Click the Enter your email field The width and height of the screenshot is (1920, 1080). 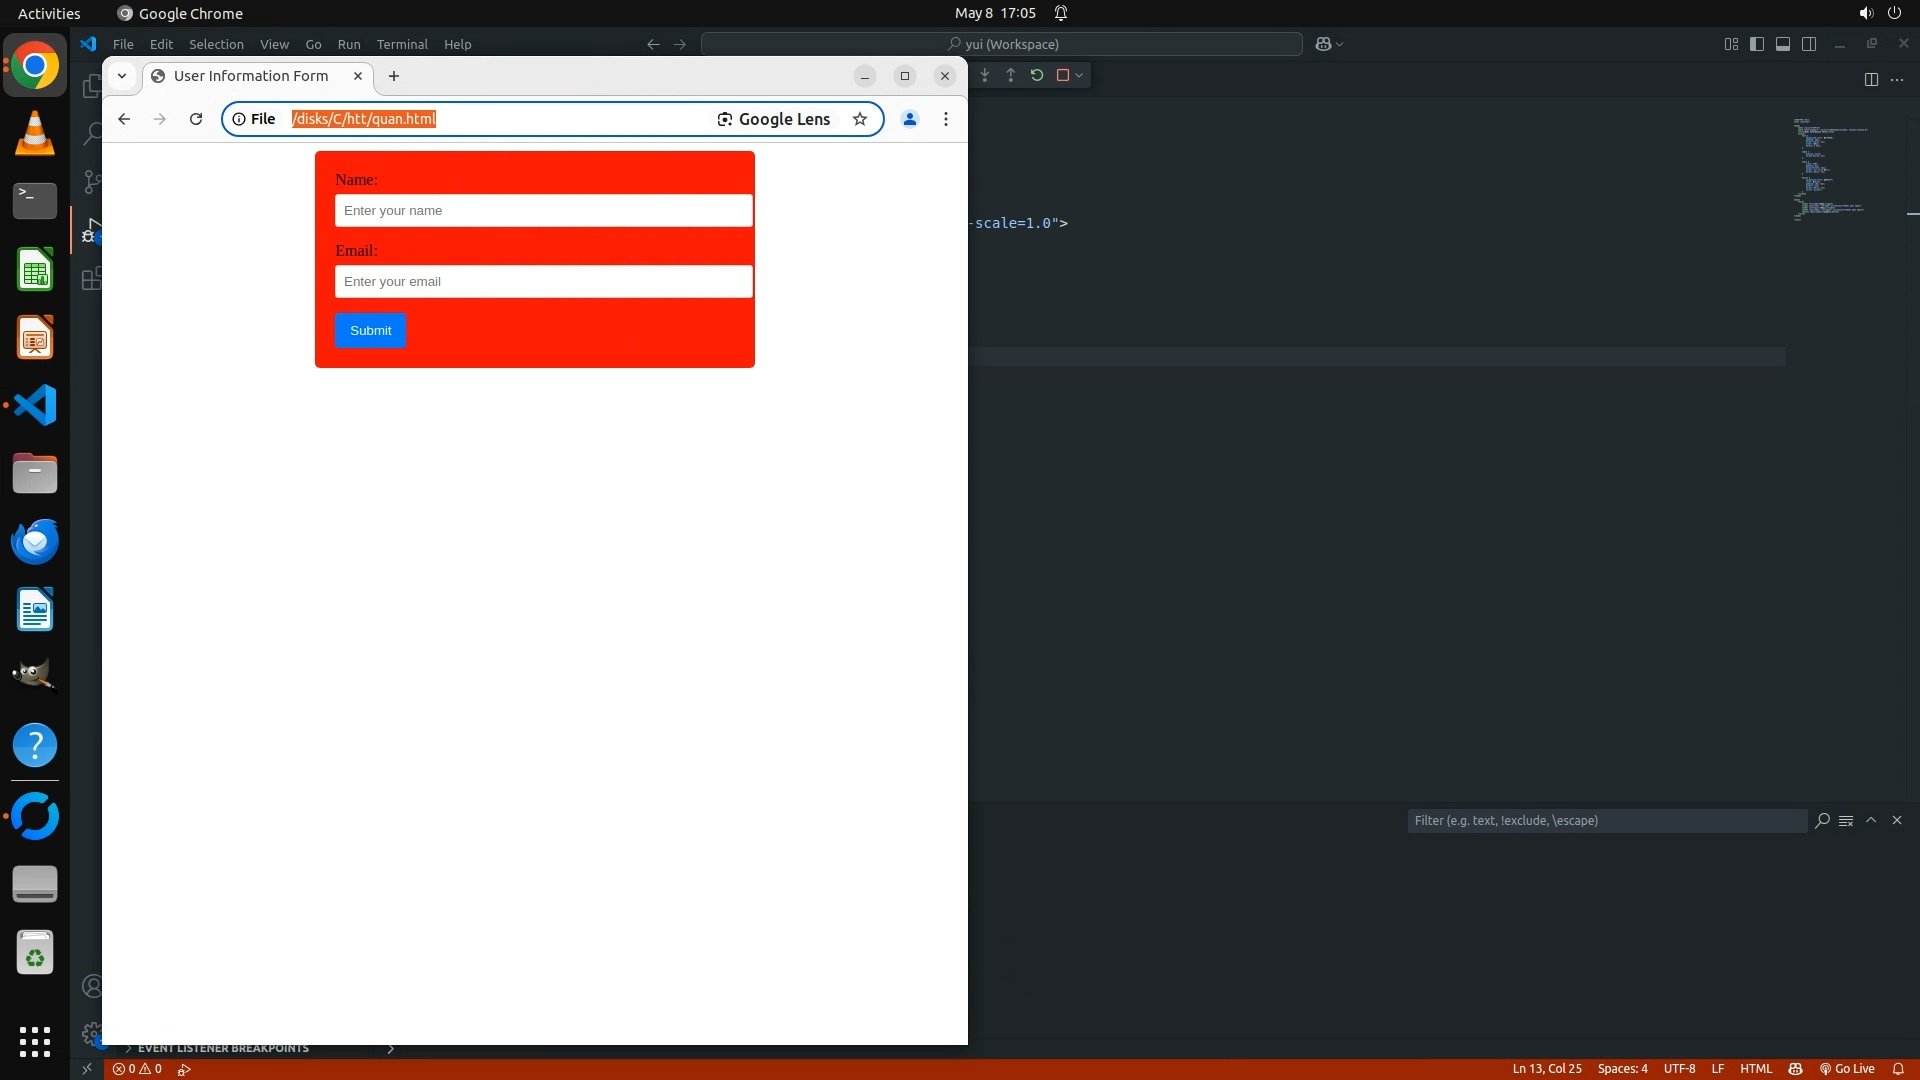click(543, 282)
